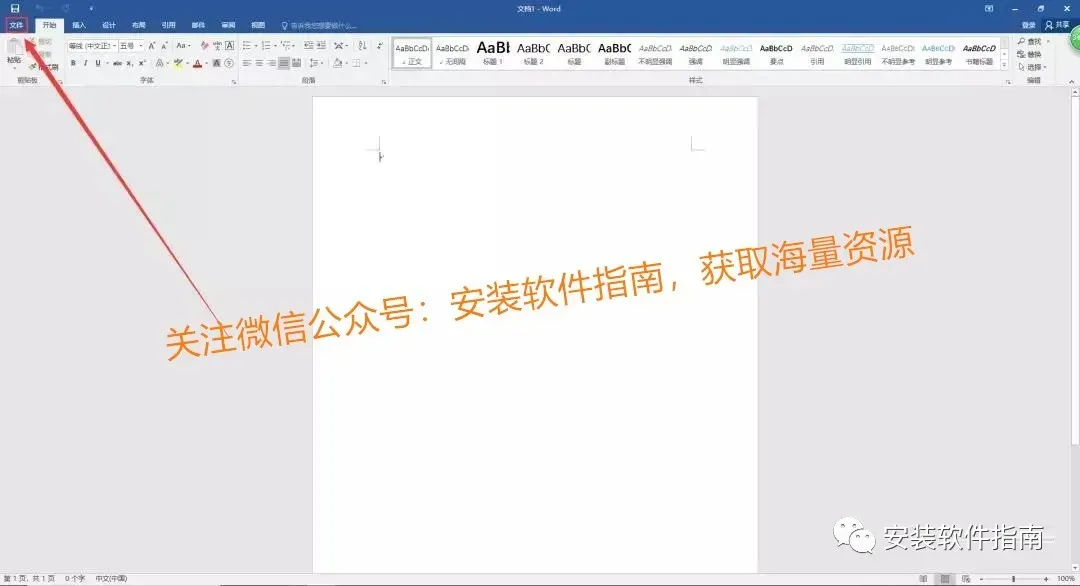The height and width of the screenshot is (586, 1080).
Task: Toggle Justify alignment
Action: pos(284,63)
